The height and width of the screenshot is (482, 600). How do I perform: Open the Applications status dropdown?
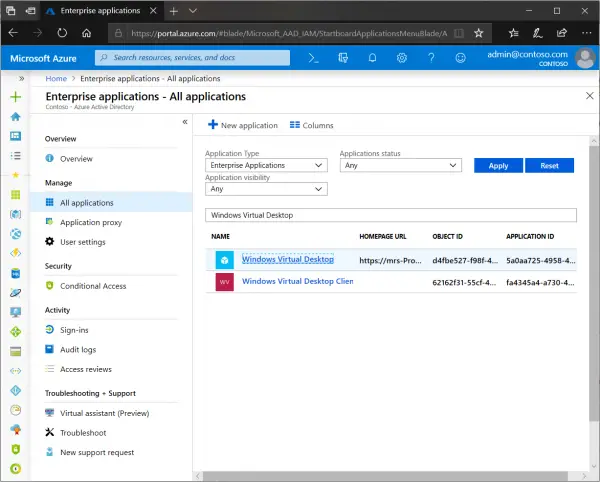pyautogui.click(x=401, y=165)
